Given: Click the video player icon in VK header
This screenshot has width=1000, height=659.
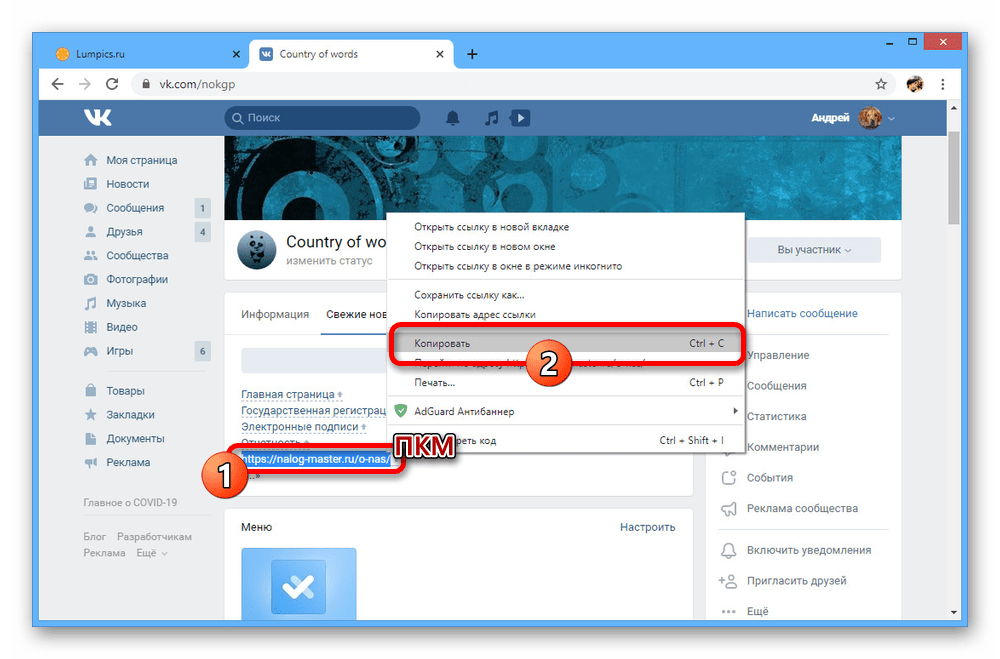Looking at the screenshot, I should (520, 118).
